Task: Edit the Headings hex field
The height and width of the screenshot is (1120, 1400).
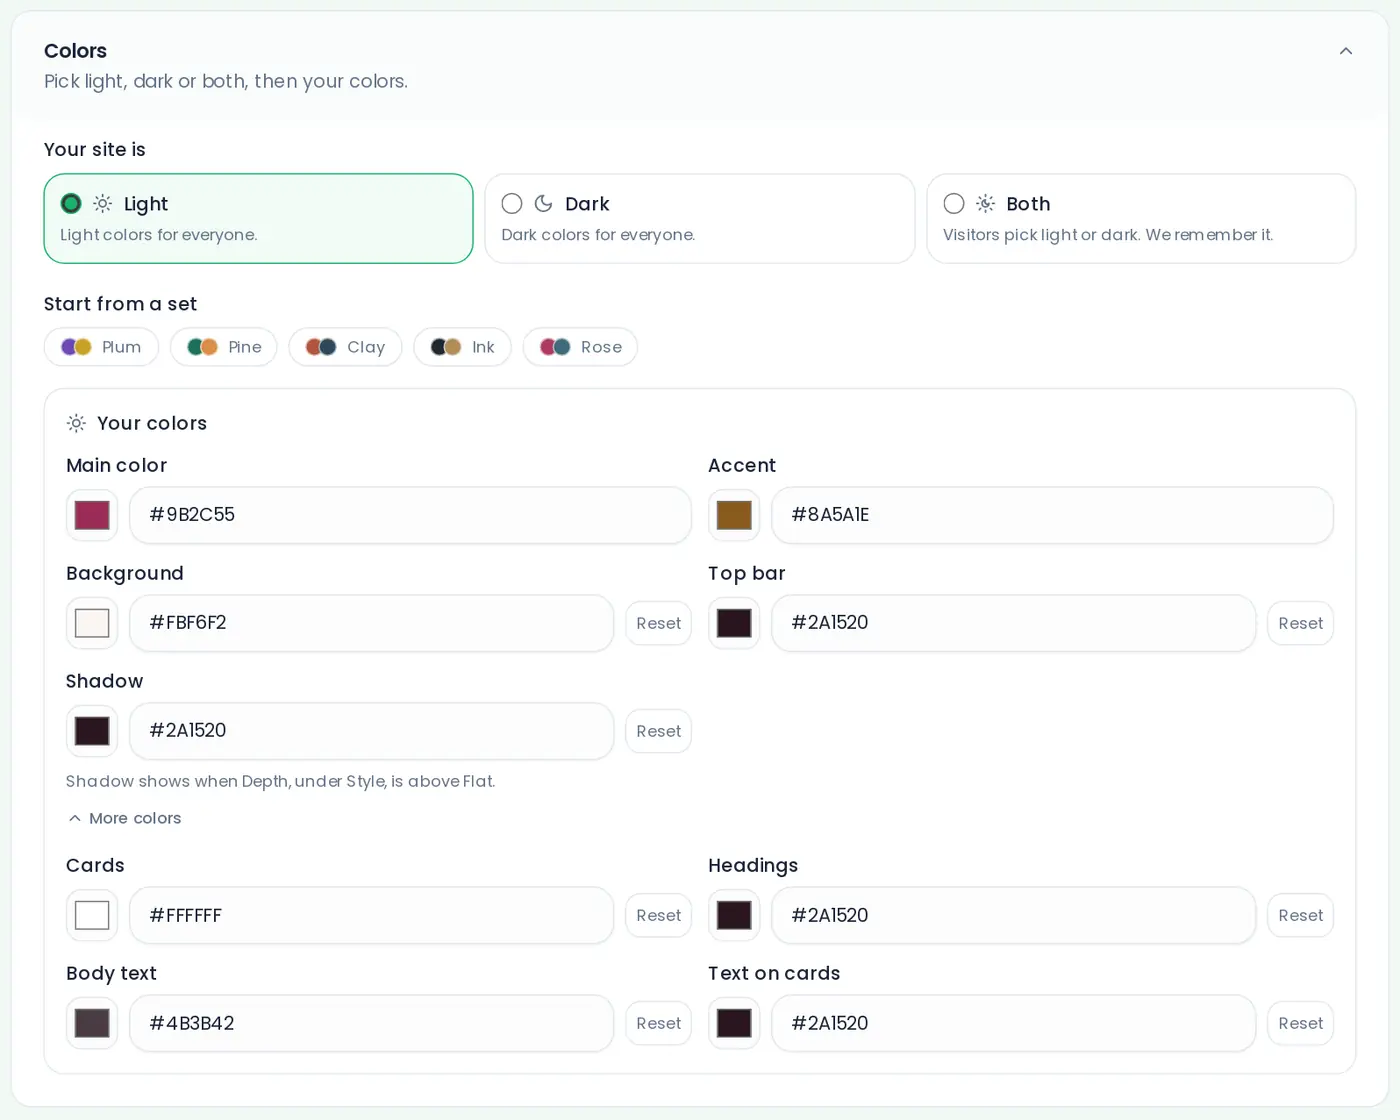Action: coord(1013,915)
